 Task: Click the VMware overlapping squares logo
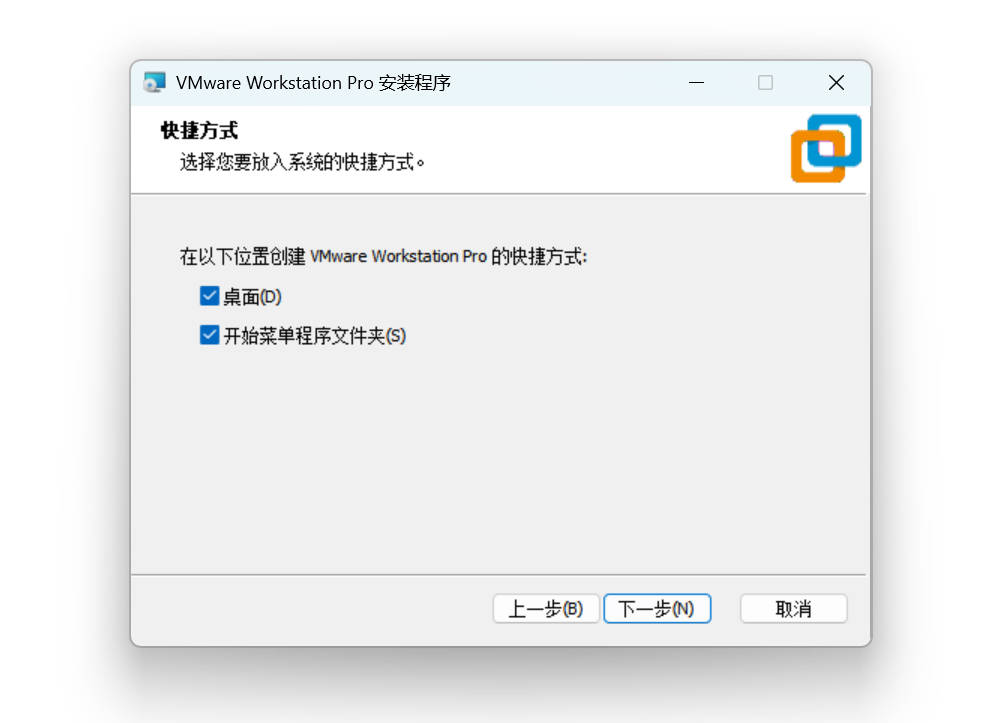click(x=826, y=149)
